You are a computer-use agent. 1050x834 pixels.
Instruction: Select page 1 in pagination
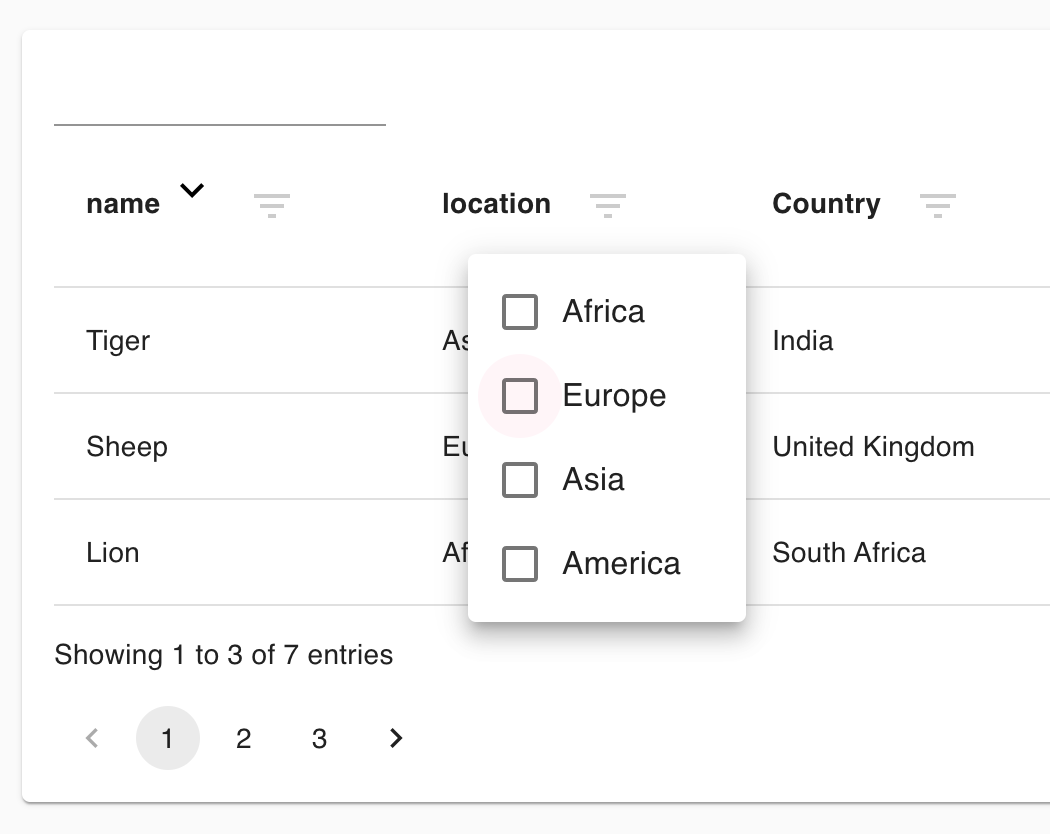click(x=167, y=738)
